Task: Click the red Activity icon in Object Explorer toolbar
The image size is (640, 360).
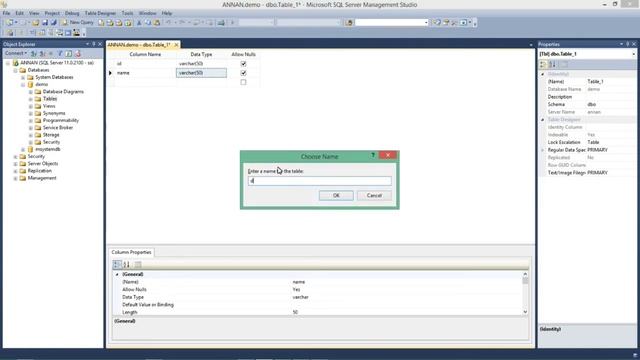Action: tap(77, 53)
